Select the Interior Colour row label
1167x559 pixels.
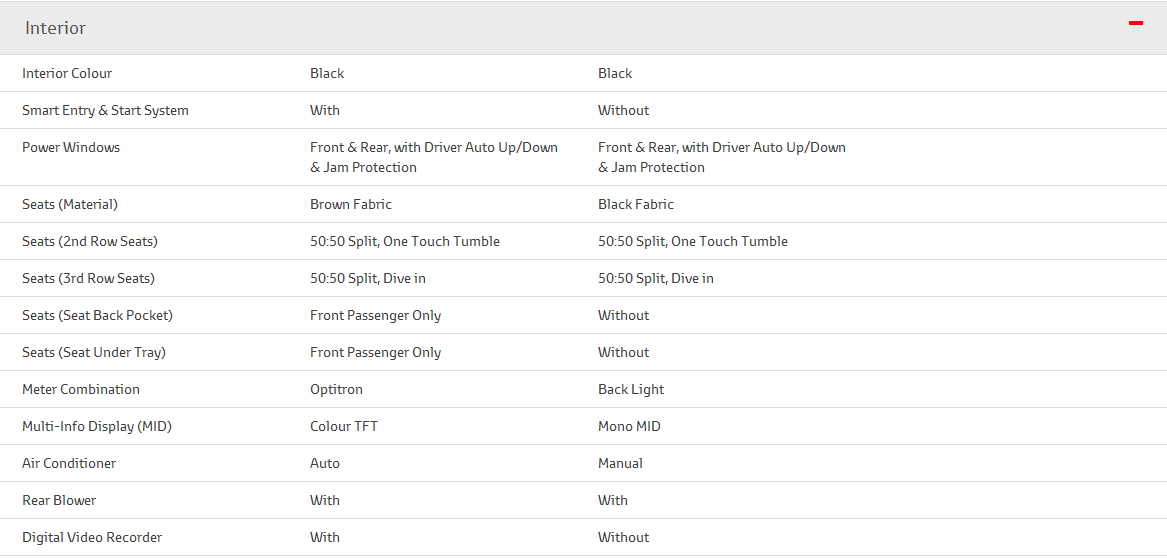click(x=67, y=73)
